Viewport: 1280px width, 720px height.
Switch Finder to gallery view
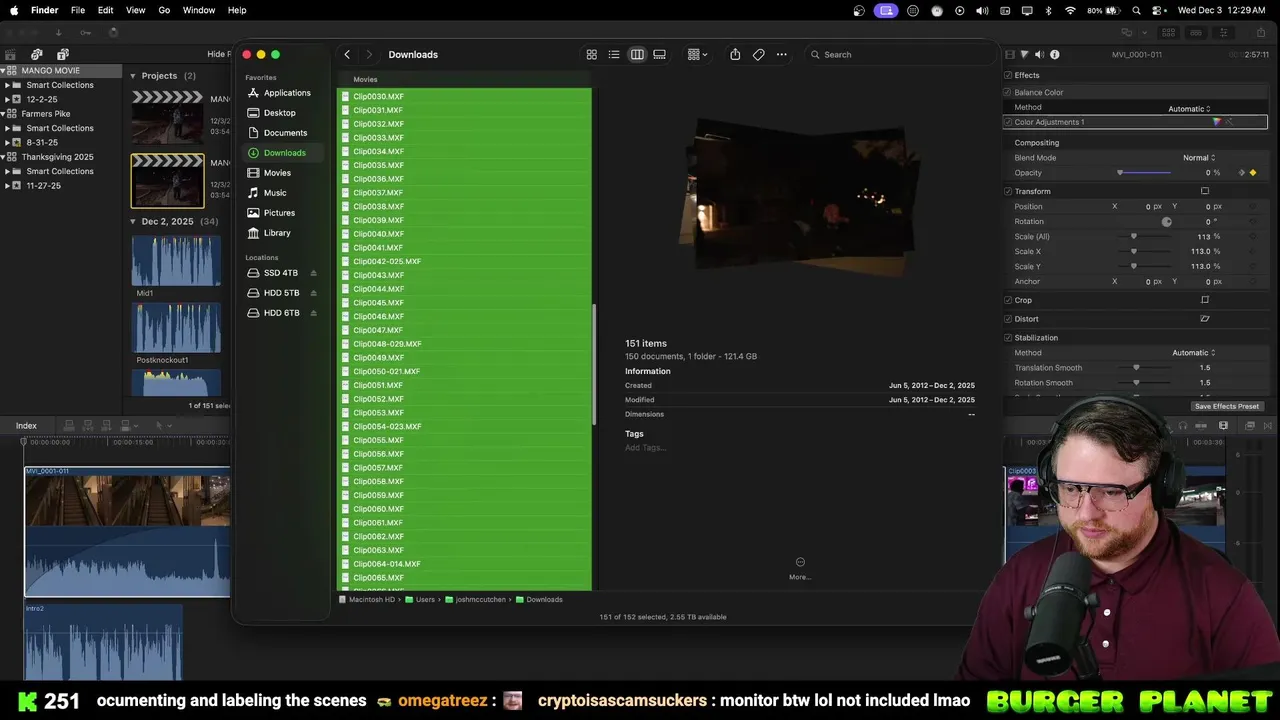[660, 55]
